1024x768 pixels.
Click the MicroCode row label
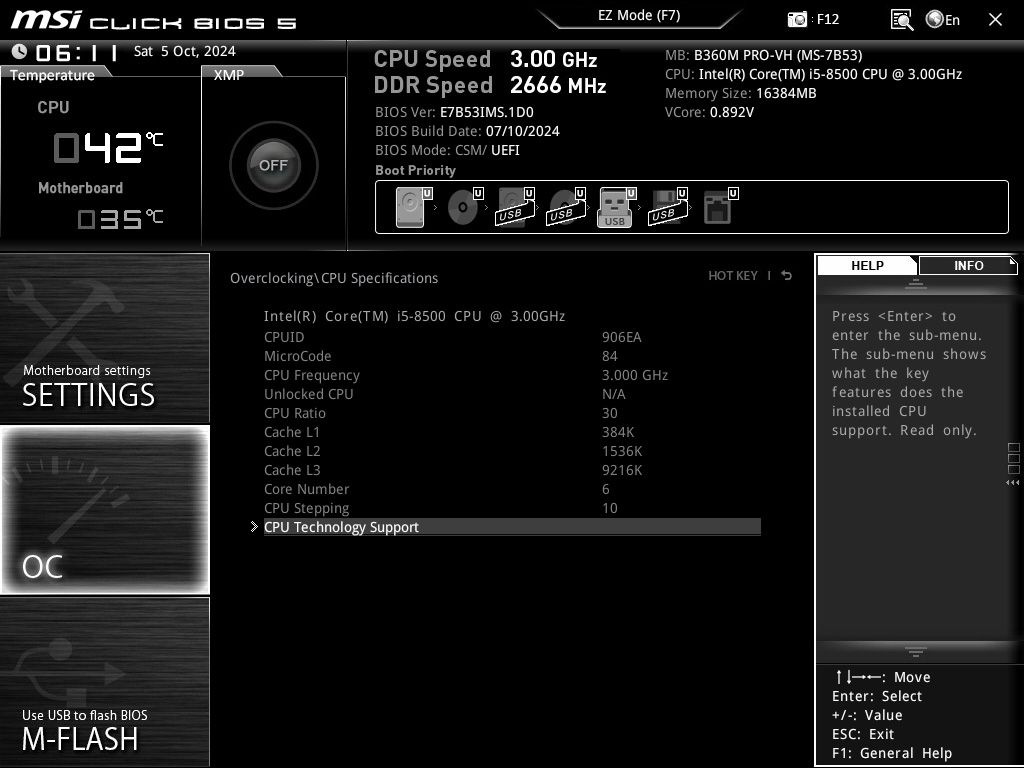(x=297, y=356)
